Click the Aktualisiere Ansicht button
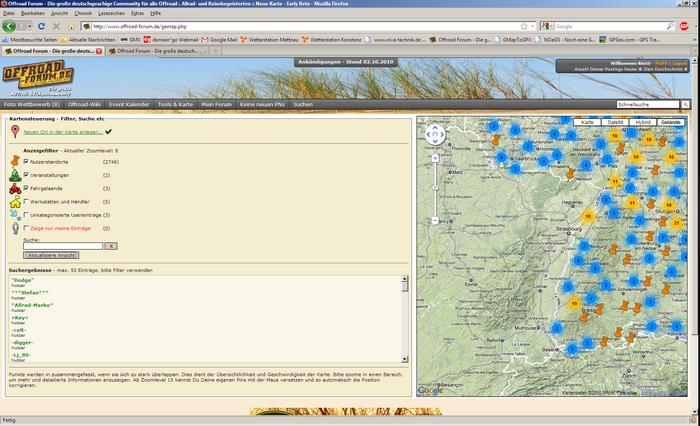Image resolution: width=700 pixels, height=426 pixels. click(x=51, y=255)
